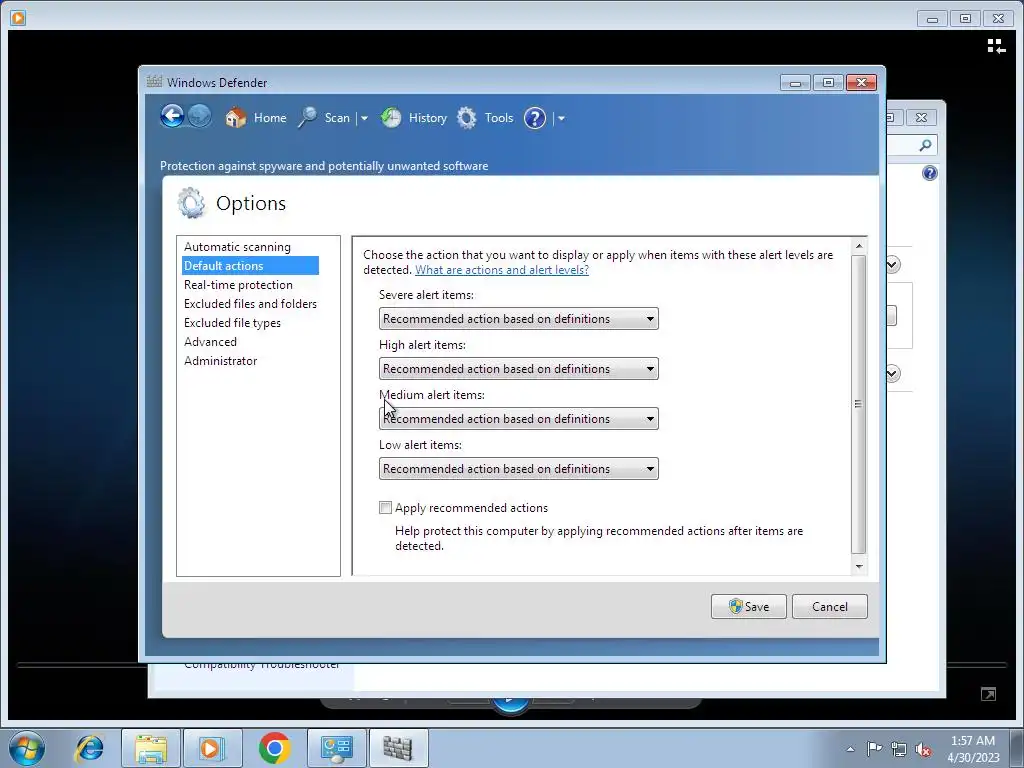
Task: Open Windows Media Player on taskbar
Action: tap(212, 748)
